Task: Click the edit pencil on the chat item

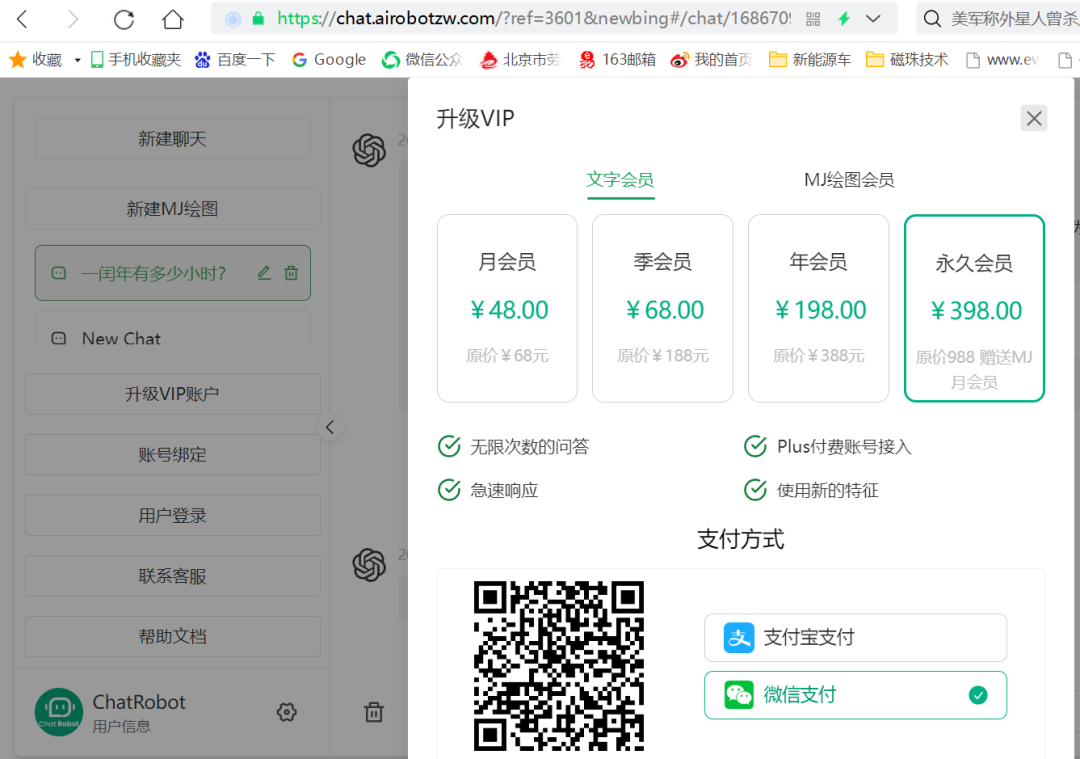Action: tap(264, 272)
